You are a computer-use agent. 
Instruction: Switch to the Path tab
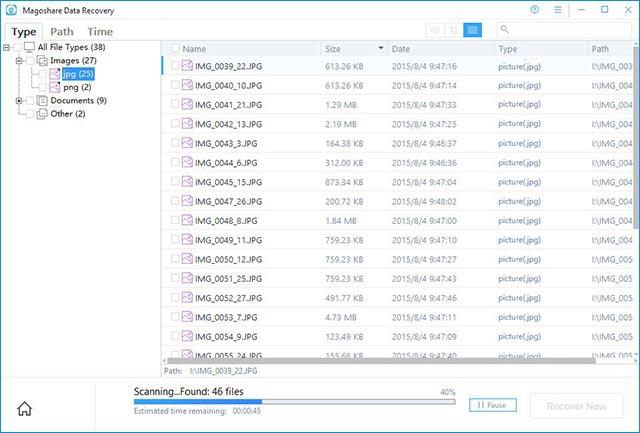pyautogui.click(x=62, y=31)
